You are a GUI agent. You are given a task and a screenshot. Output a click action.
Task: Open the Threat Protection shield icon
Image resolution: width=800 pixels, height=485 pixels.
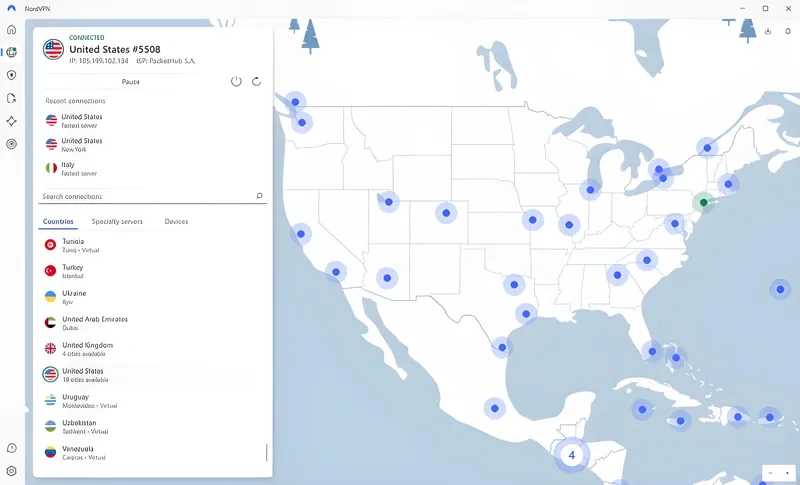pyautogui.click(x=11, y=75)
